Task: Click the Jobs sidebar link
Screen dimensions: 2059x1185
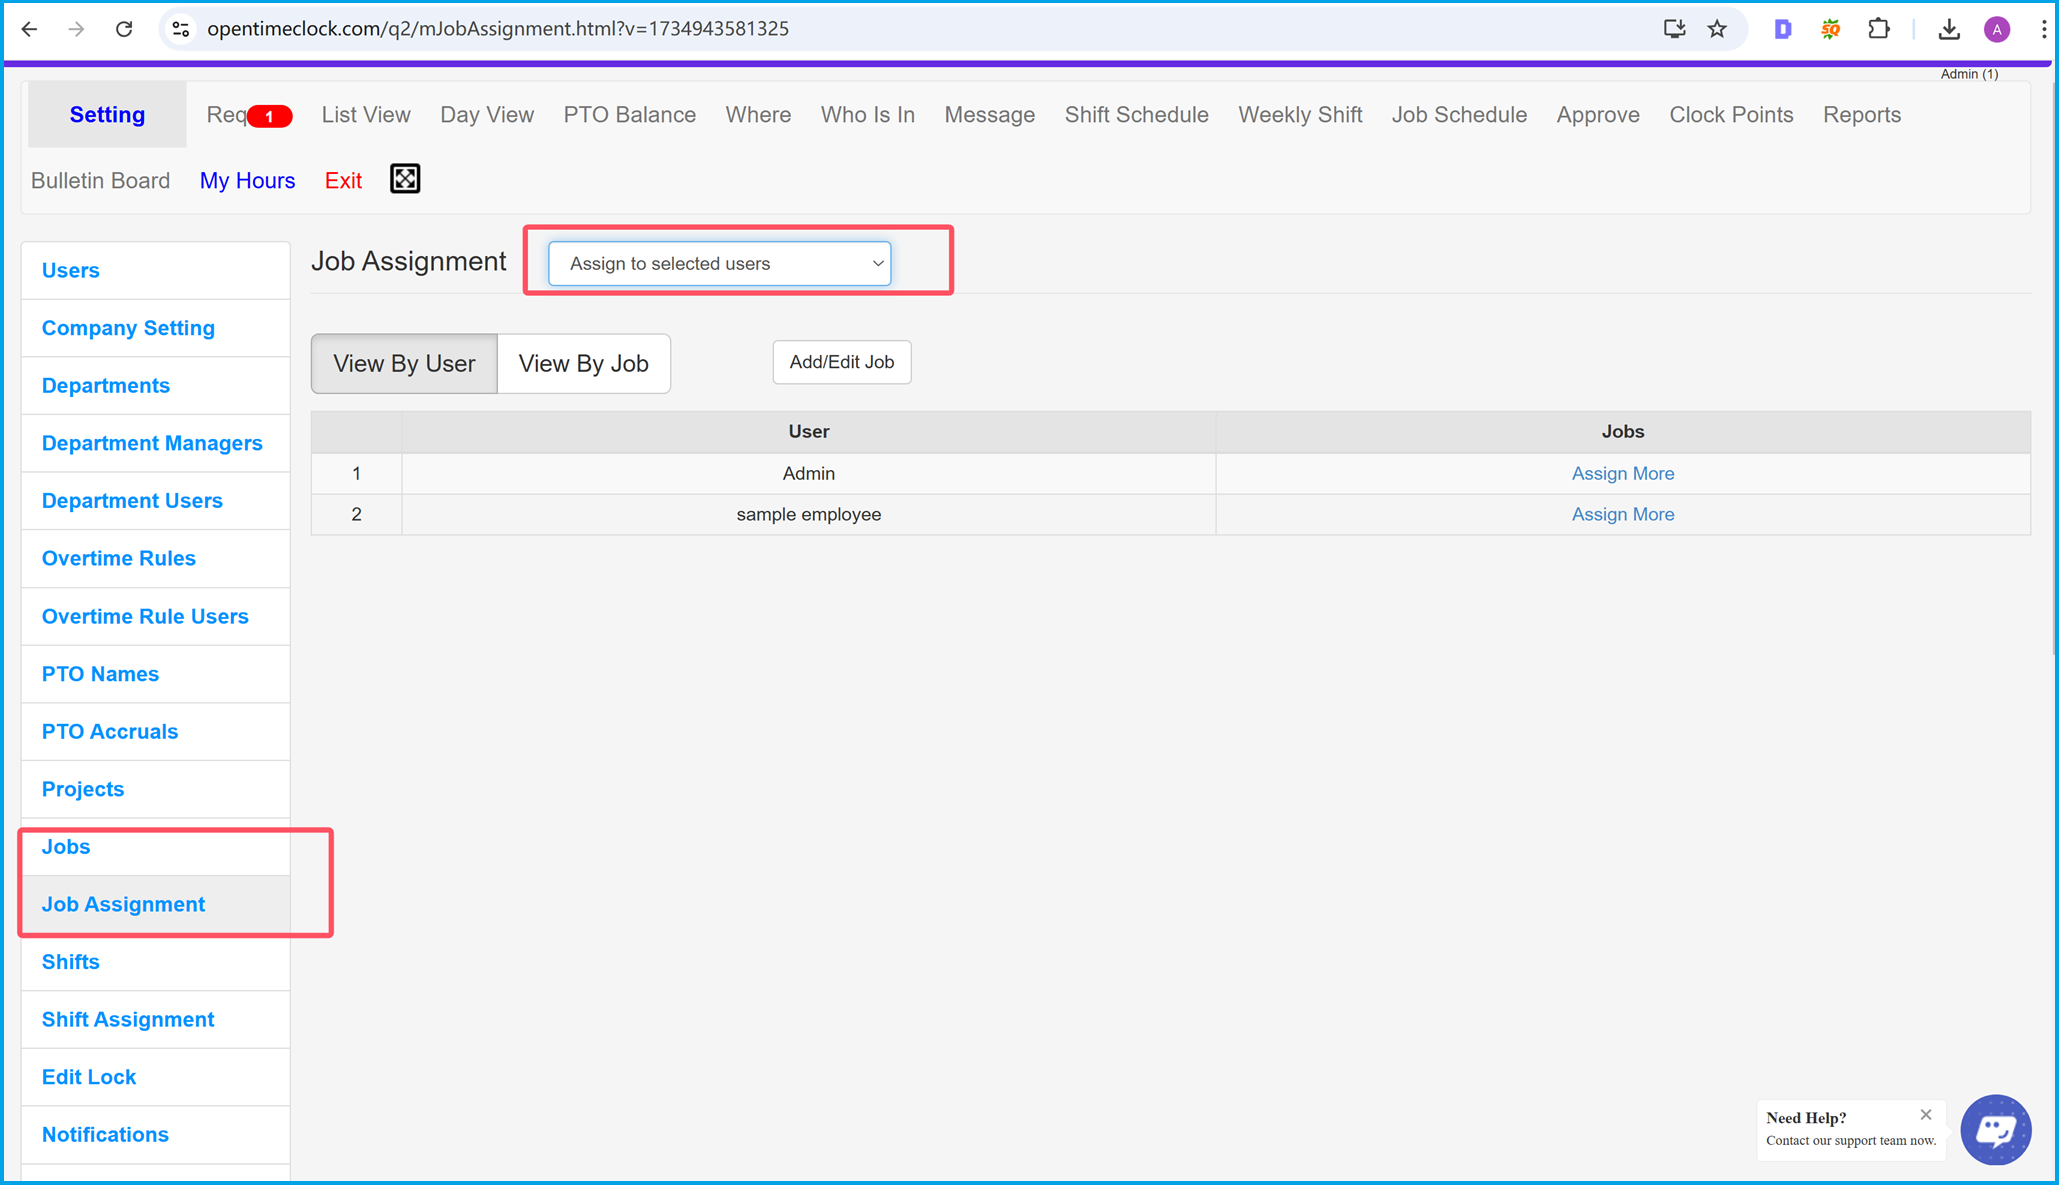Action: [65, 846]
